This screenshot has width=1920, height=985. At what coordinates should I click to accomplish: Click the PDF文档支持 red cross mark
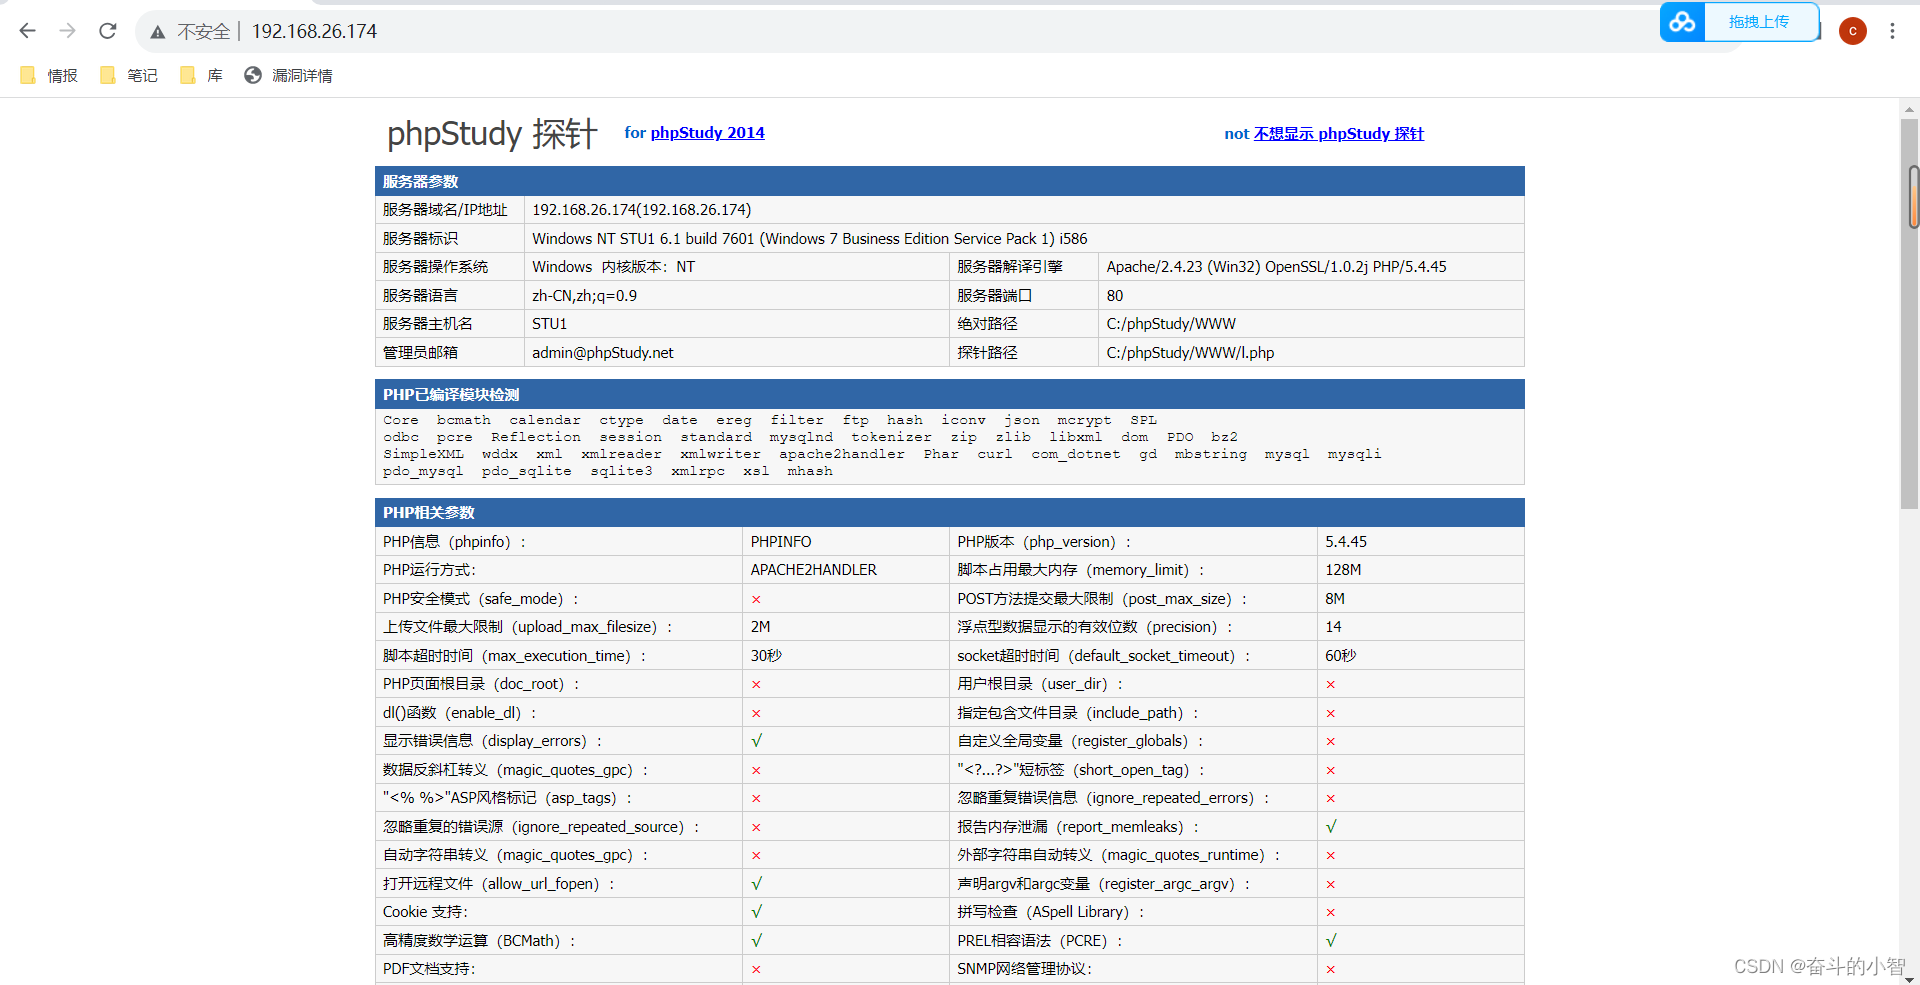pos(756,970)
